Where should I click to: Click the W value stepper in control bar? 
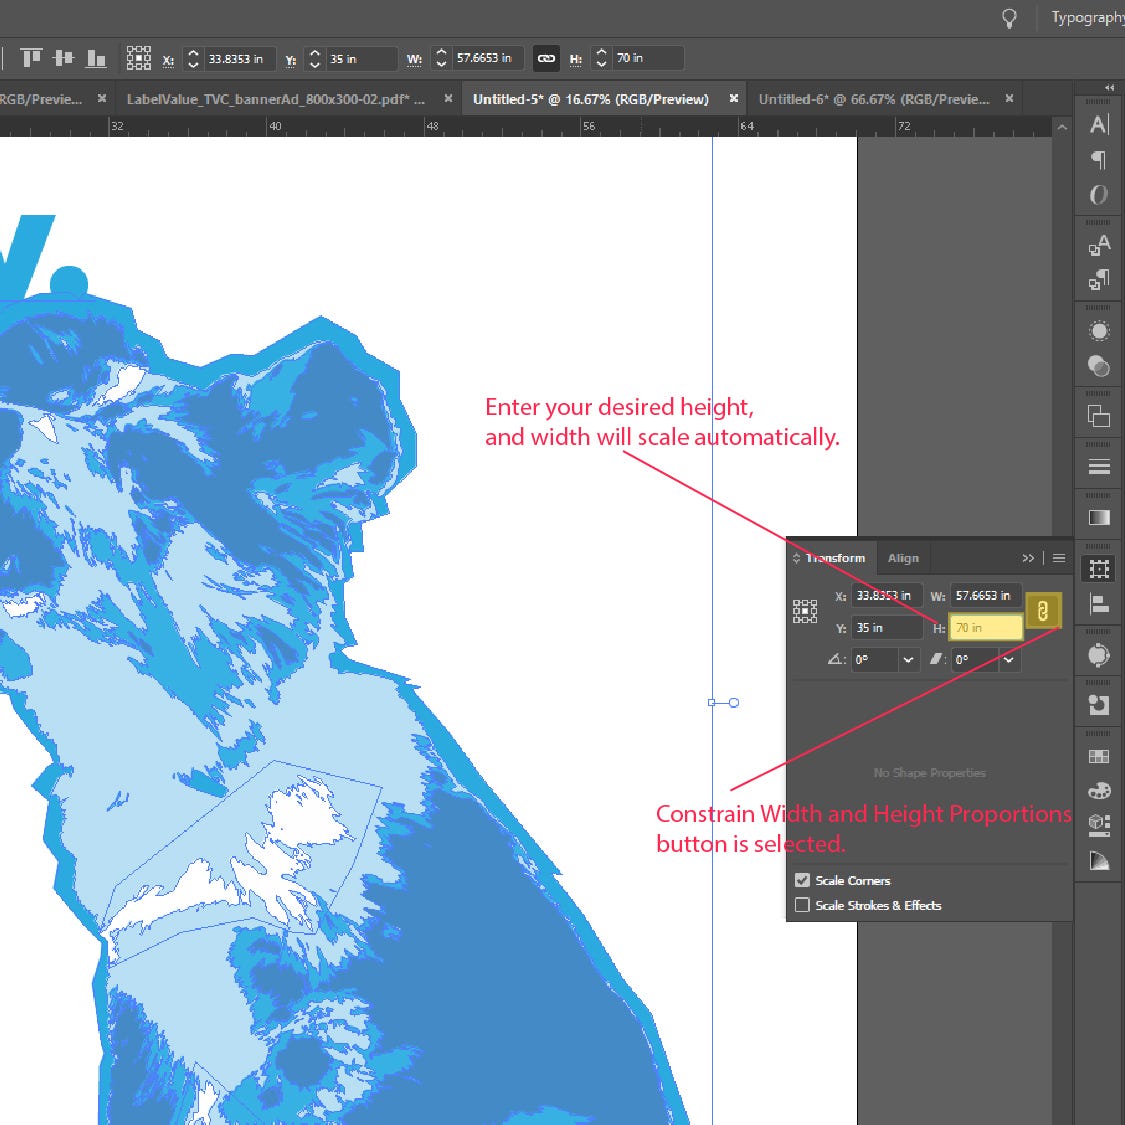(441, 59)
